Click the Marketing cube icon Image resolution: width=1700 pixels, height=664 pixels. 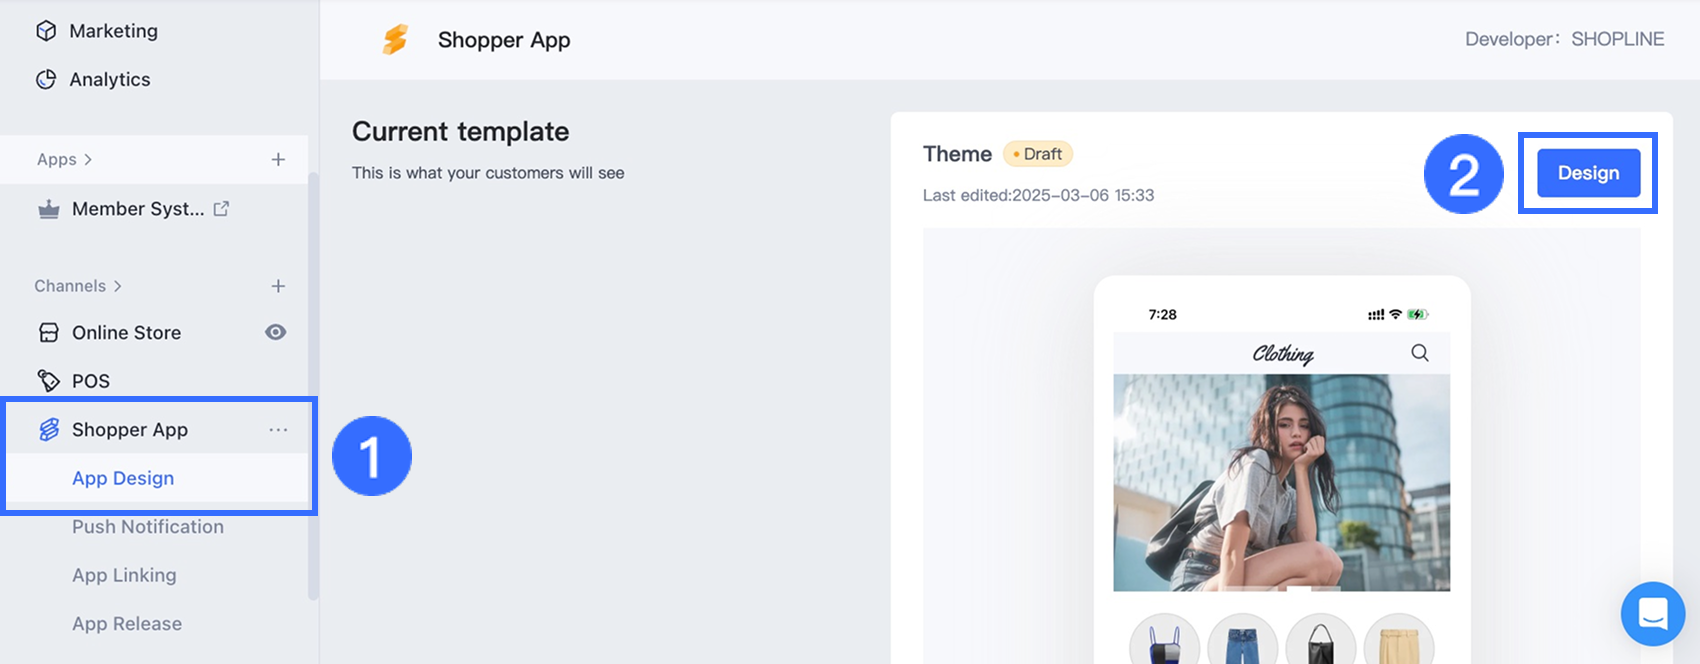coord(46,31)
